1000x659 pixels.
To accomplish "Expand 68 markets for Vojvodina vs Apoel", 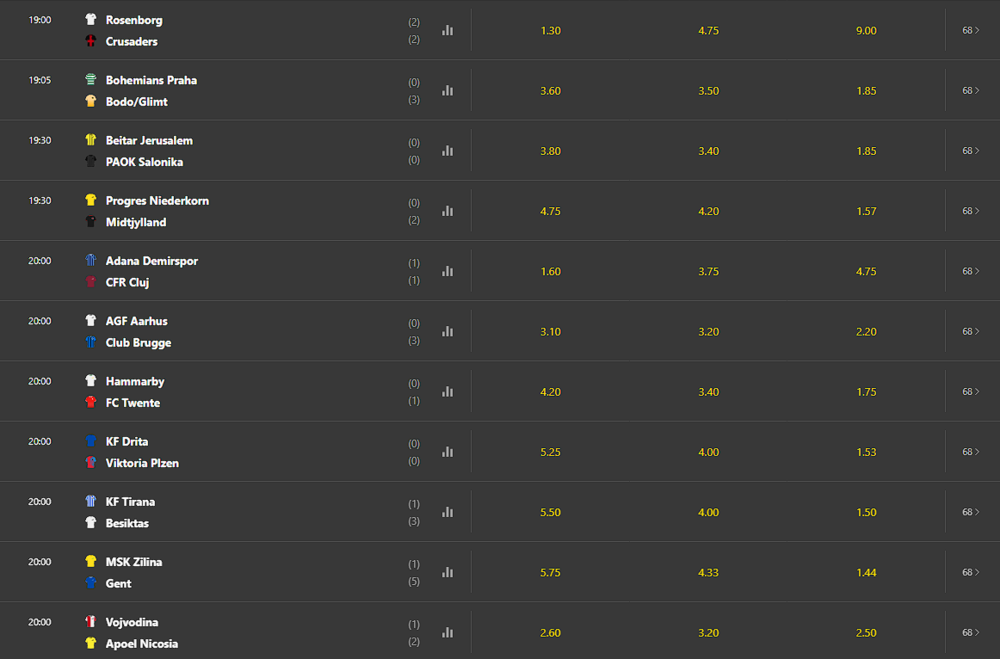I will click(x=971, y=632).
